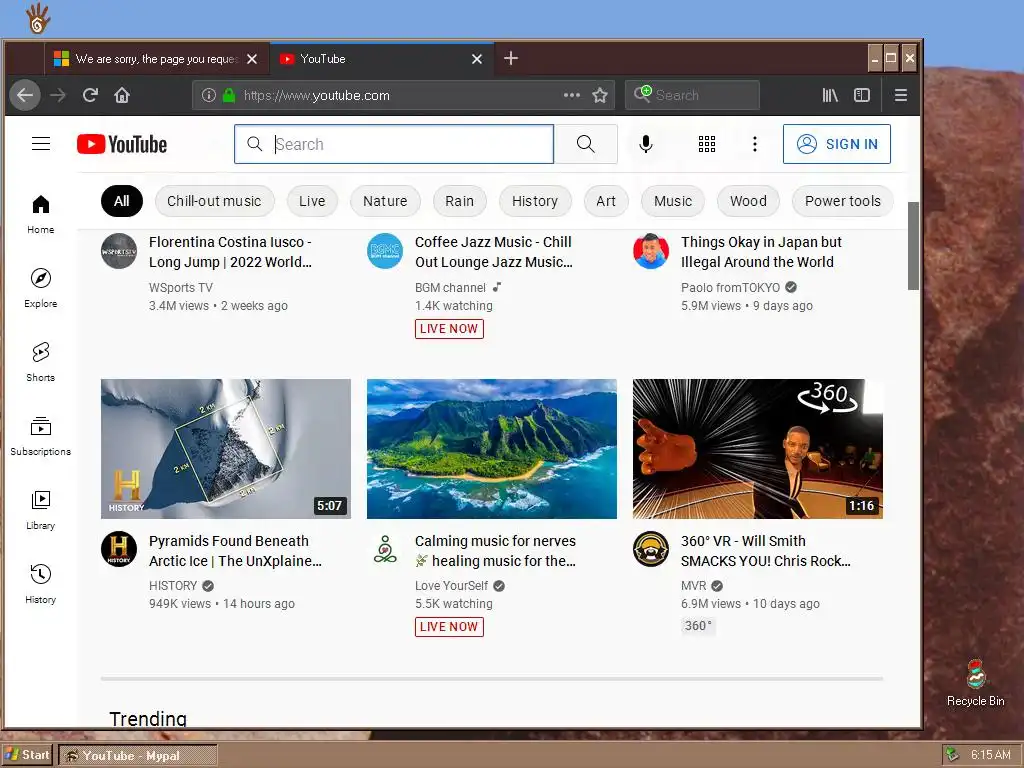
Task: Select the Live filter chip
Action: [x=312, y=201]
